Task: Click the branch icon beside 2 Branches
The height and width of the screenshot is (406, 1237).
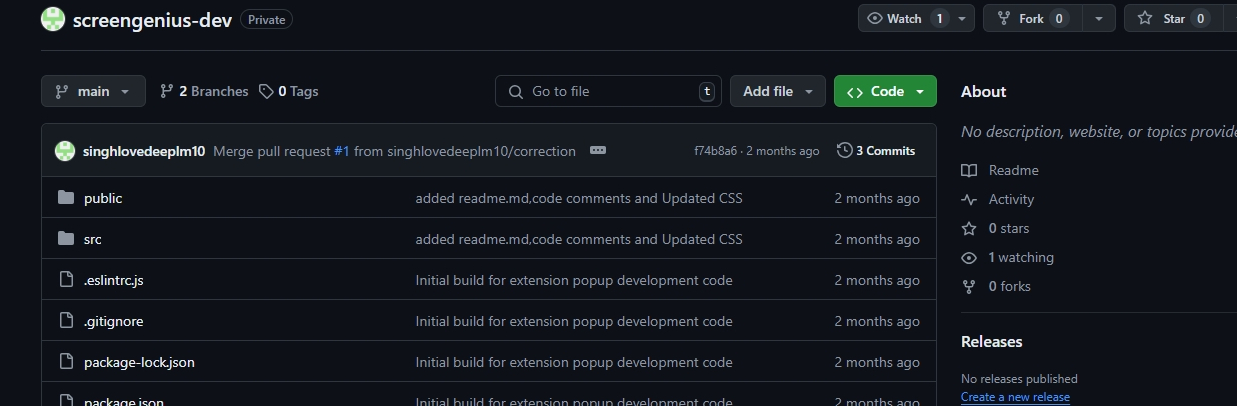Action: pyautogui.click(x=167, y=91)
